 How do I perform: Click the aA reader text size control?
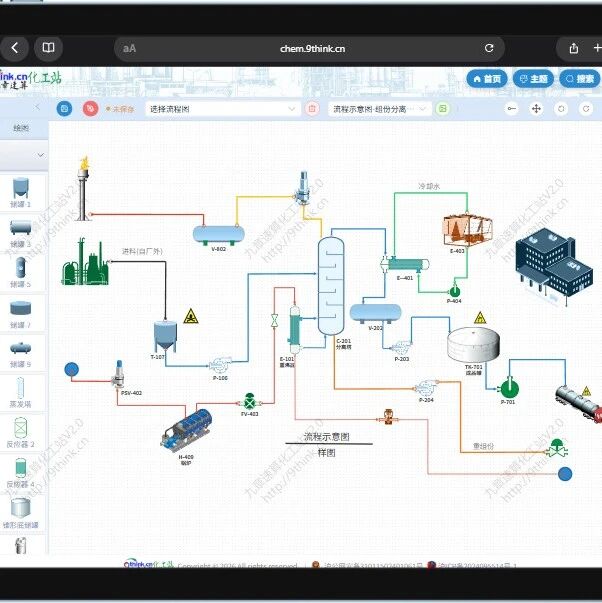129,48
